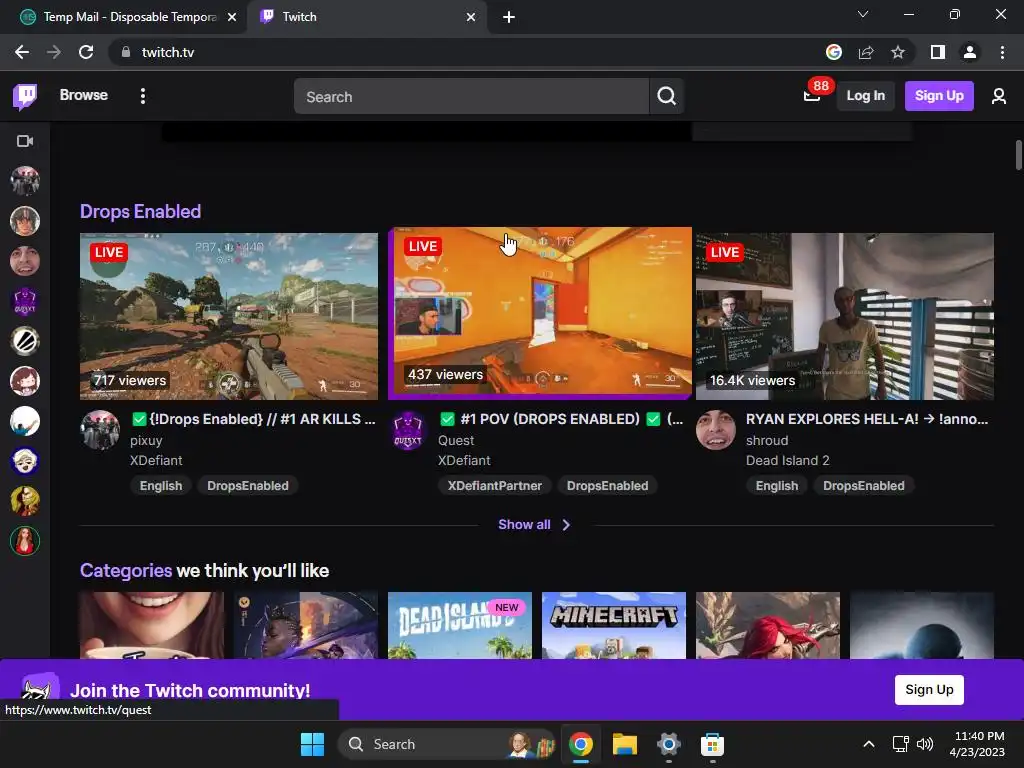Click shroud's channel avatar under third stream
This screenshot has width=1024, height=768.
point(716,430)
